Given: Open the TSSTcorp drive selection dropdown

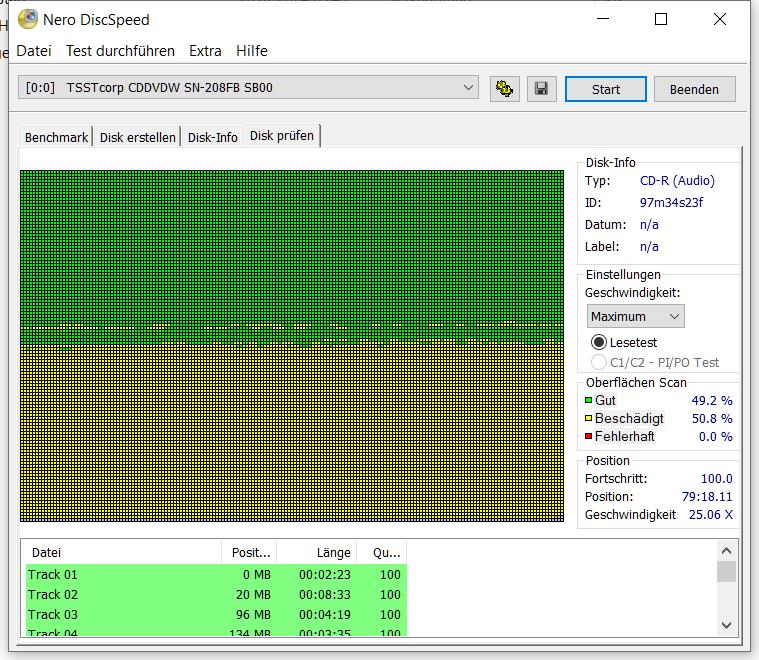Looking at the screenshot, I should coord(248,88).
